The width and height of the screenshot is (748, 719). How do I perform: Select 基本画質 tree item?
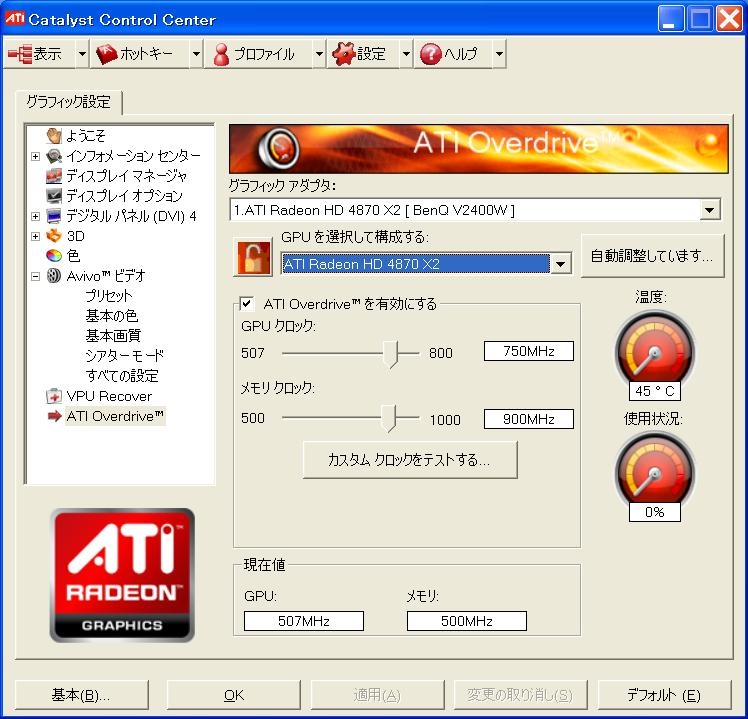(x=113, y=336)
